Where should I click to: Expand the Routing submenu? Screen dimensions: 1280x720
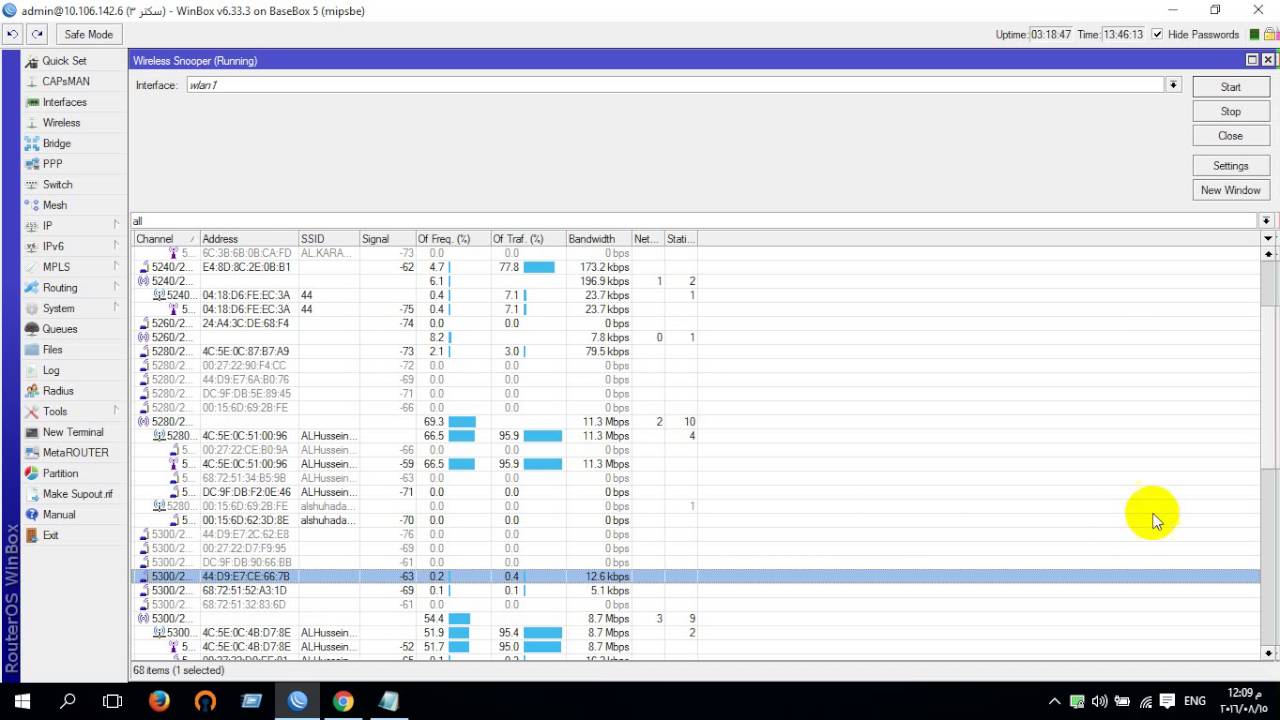(x=116, y=287)
